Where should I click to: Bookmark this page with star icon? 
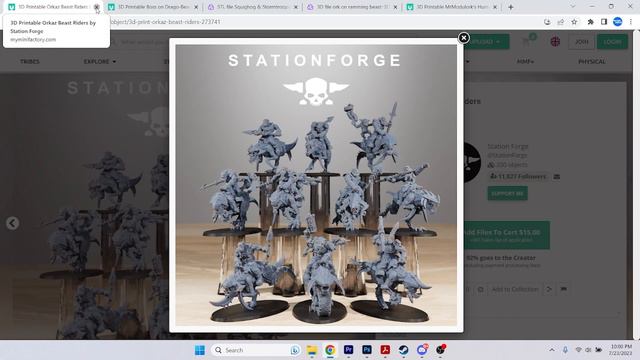(574, 22)
